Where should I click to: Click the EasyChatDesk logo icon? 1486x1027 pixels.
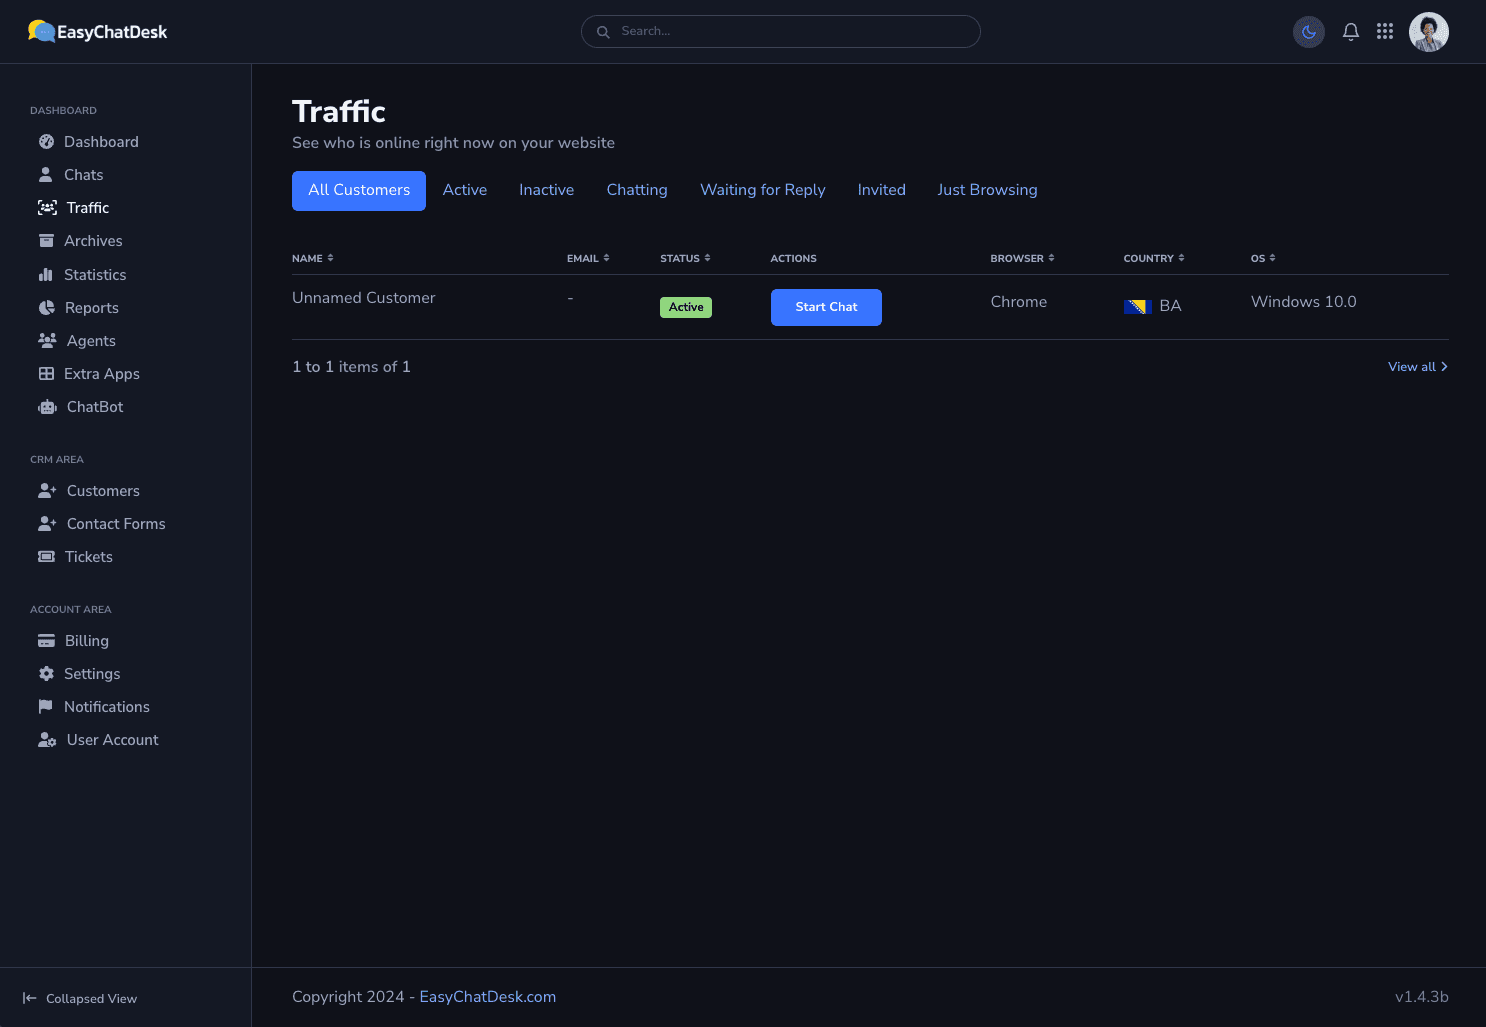pos(41,31)
